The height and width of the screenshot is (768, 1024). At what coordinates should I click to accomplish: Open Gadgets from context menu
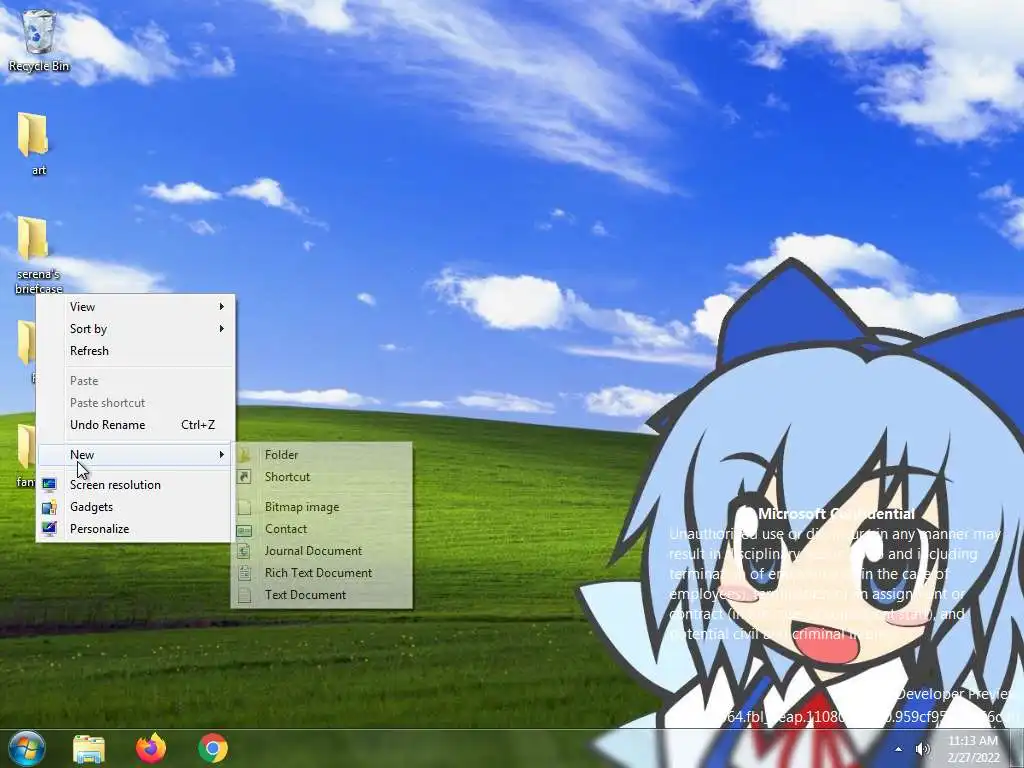coord(135,507)
